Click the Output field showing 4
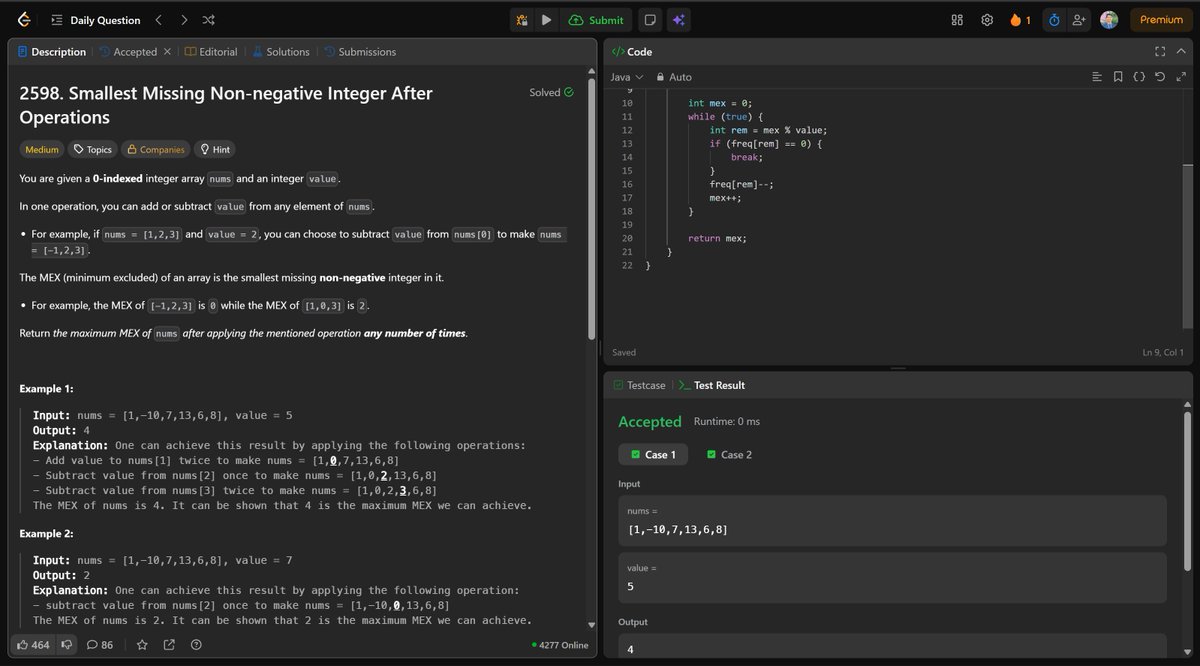The height and width of the screenshot is (666, 1200). pos(892,647)
